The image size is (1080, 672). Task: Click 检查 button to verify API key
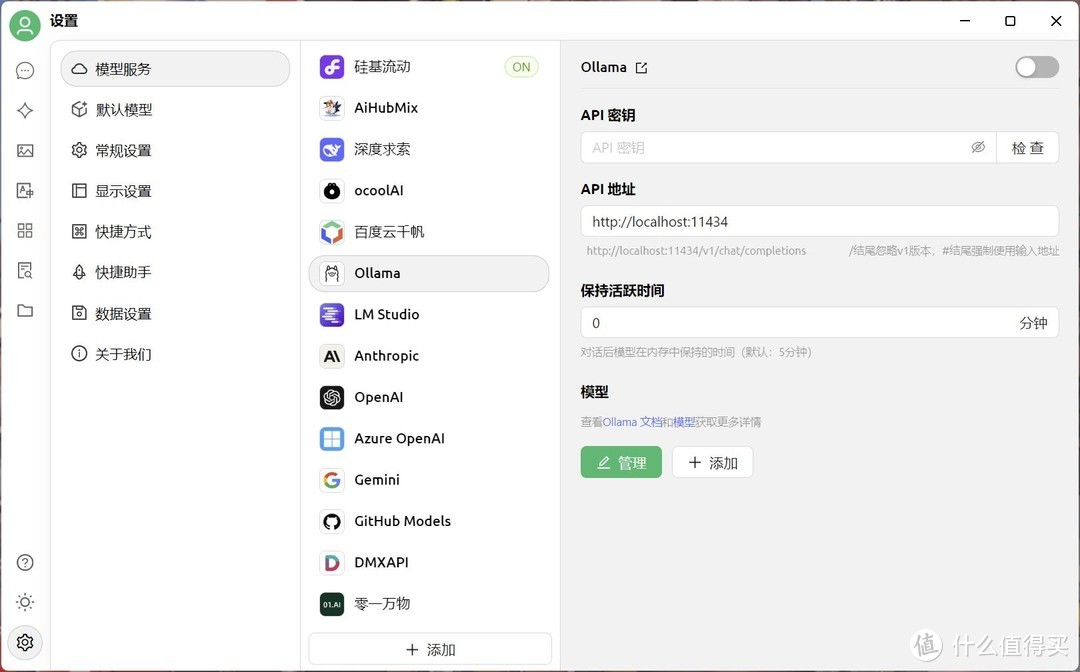click(x=1028, y=147)
